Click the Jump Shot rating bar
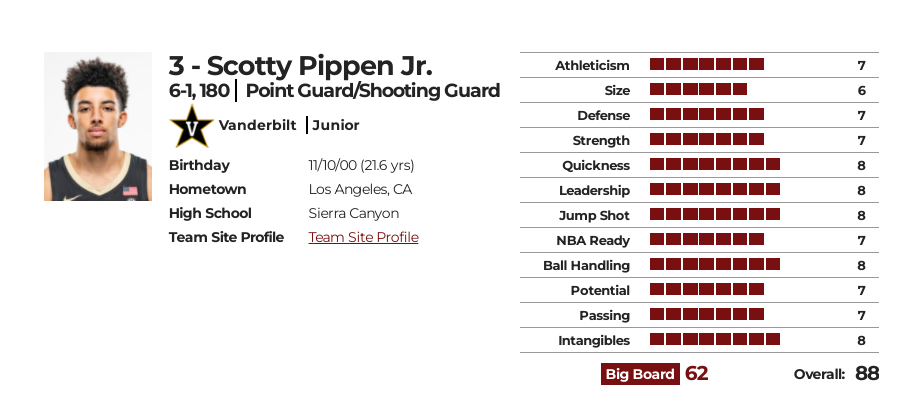Screen dimensions: 900x415 [715, 214]
